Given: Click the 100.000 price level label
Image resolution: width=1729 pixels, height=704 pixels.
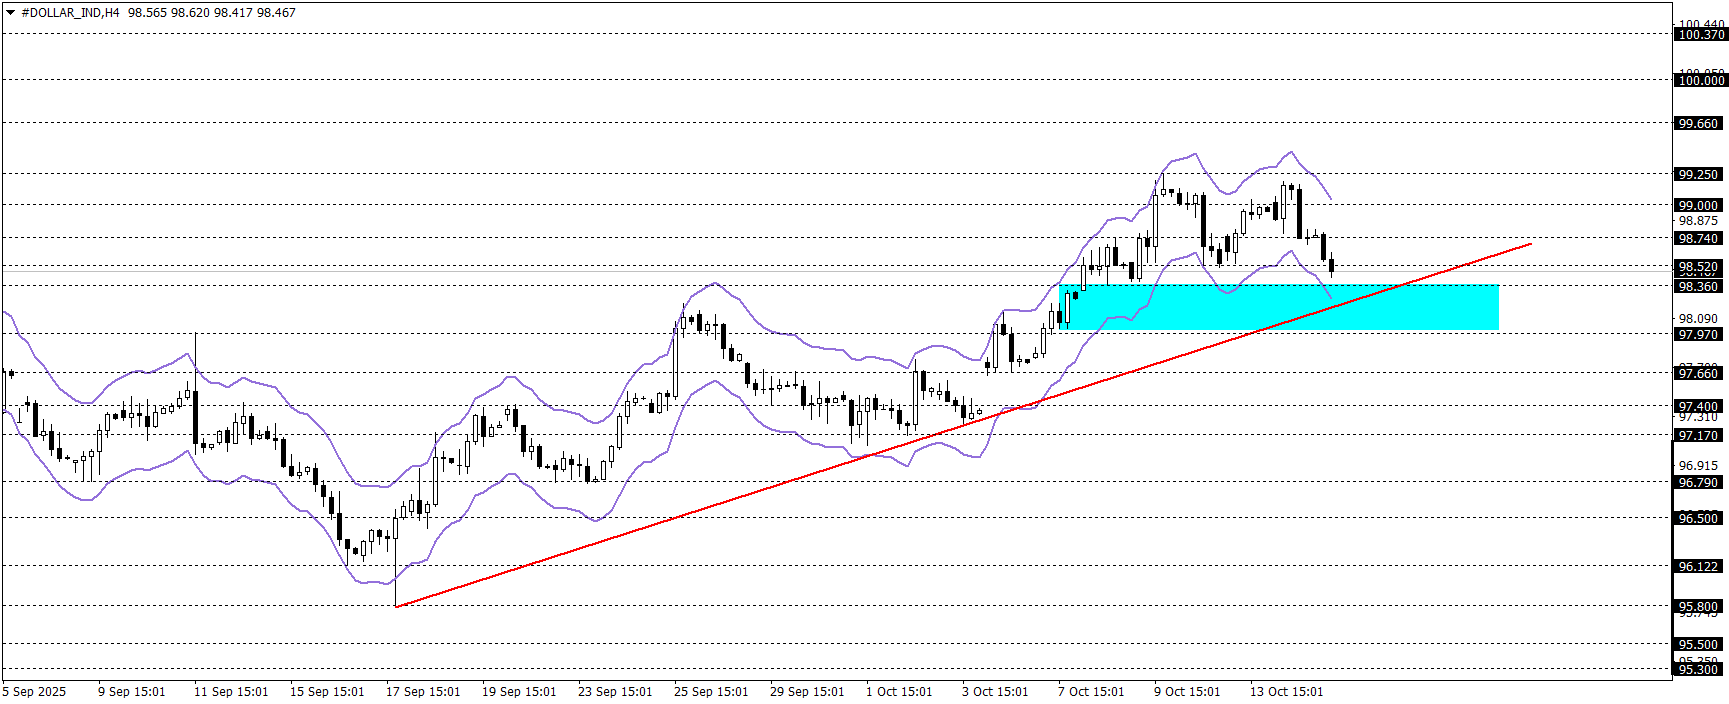Looking at the screenshot, I should click(x=1700, y=81).
